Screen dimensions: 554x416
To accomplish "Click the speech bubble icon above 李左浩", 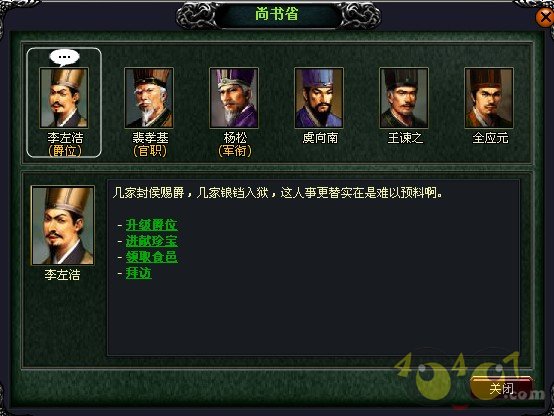I will coord(64,58).
